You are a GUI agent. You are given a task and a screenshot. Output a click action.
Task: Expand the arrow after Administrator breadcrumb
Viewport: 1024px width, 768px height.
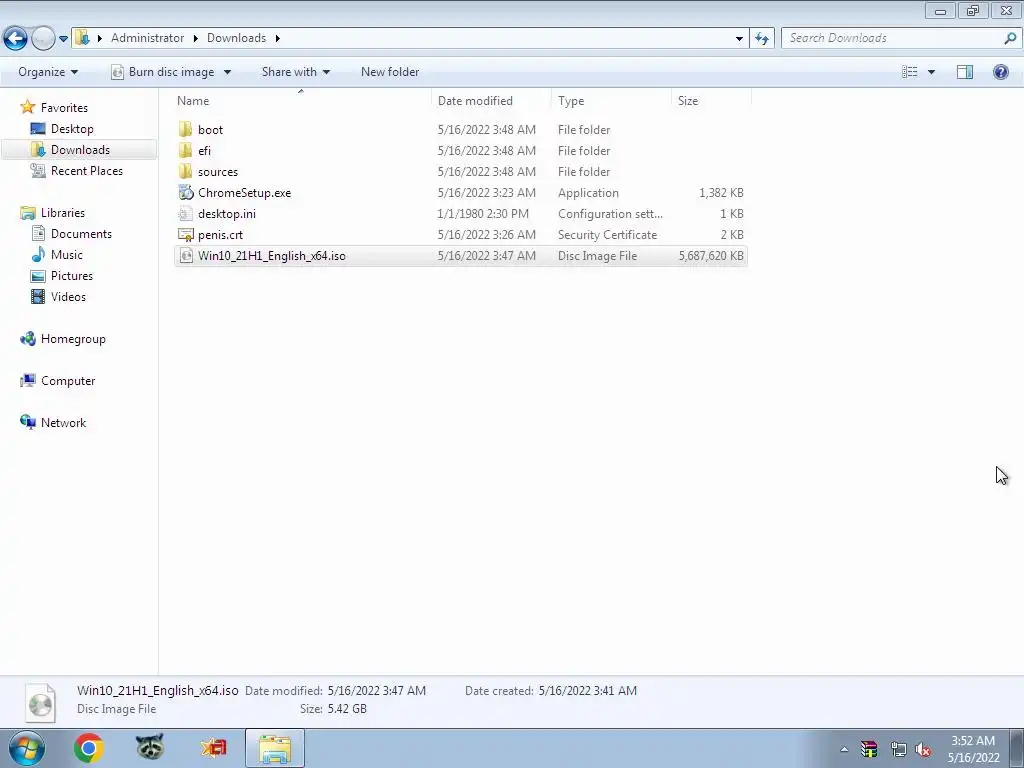[195, 38]
